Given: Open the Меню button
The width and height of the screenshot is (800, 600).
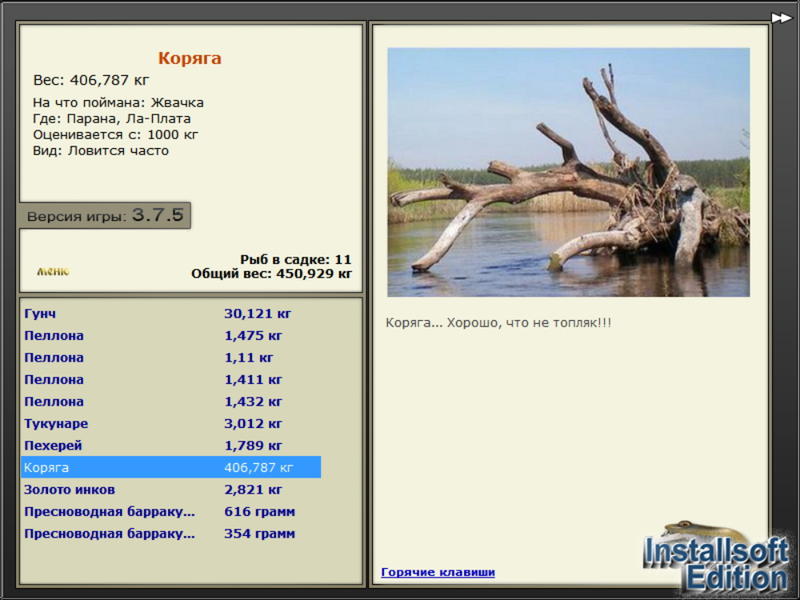Looking at the screenshot, I should pos(53,271).
